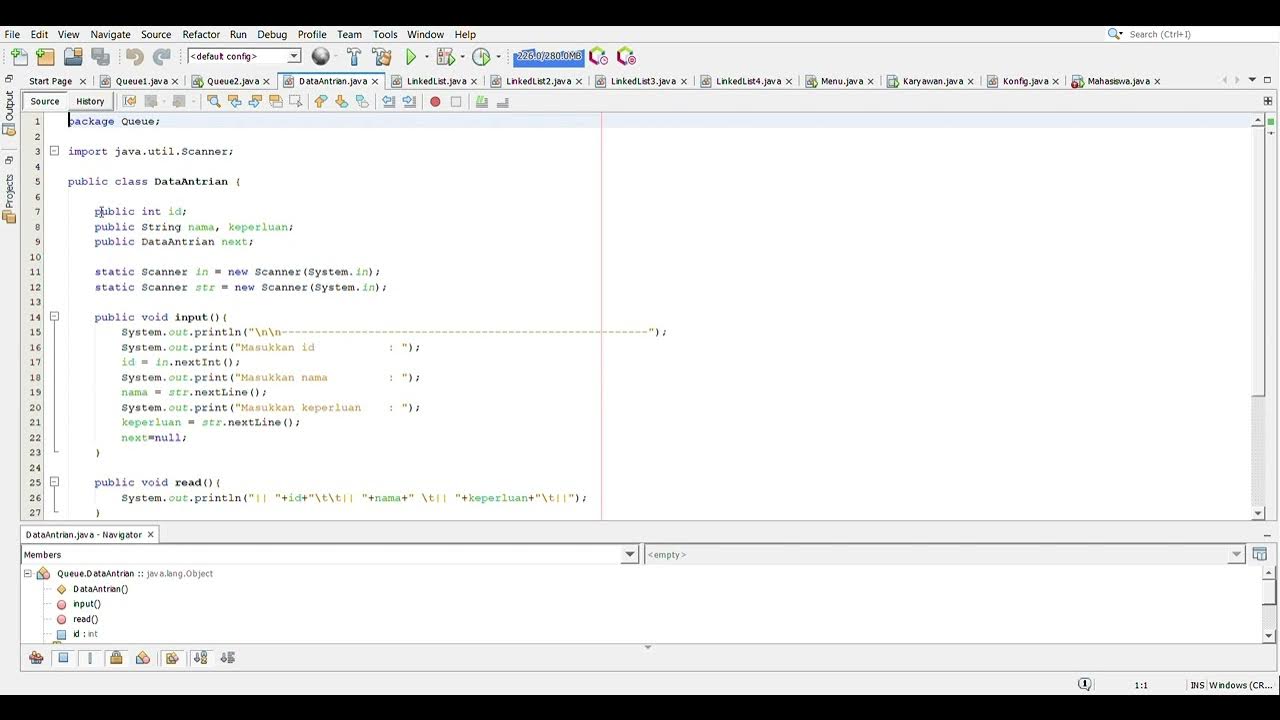The image size is (1280, 720).
Task: Toggle Show Static Members in Navigator
Action: [x=90, y=657]
